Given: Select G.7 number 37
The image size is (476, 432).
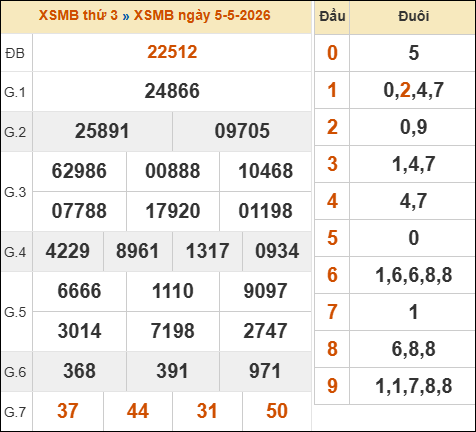Looking at the screenshot, I should point(68,411).
